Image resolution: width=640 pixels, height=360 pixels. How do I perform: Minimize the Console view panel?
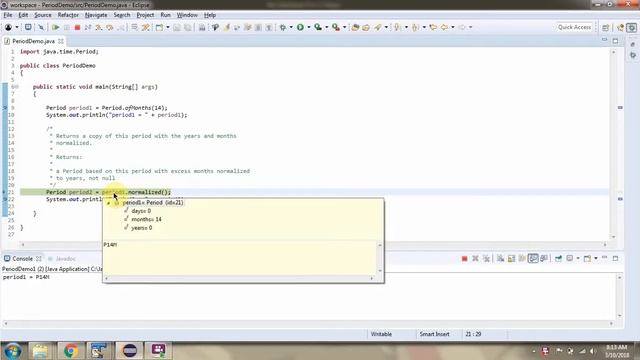pyautogui.click(x=604, y=258)
